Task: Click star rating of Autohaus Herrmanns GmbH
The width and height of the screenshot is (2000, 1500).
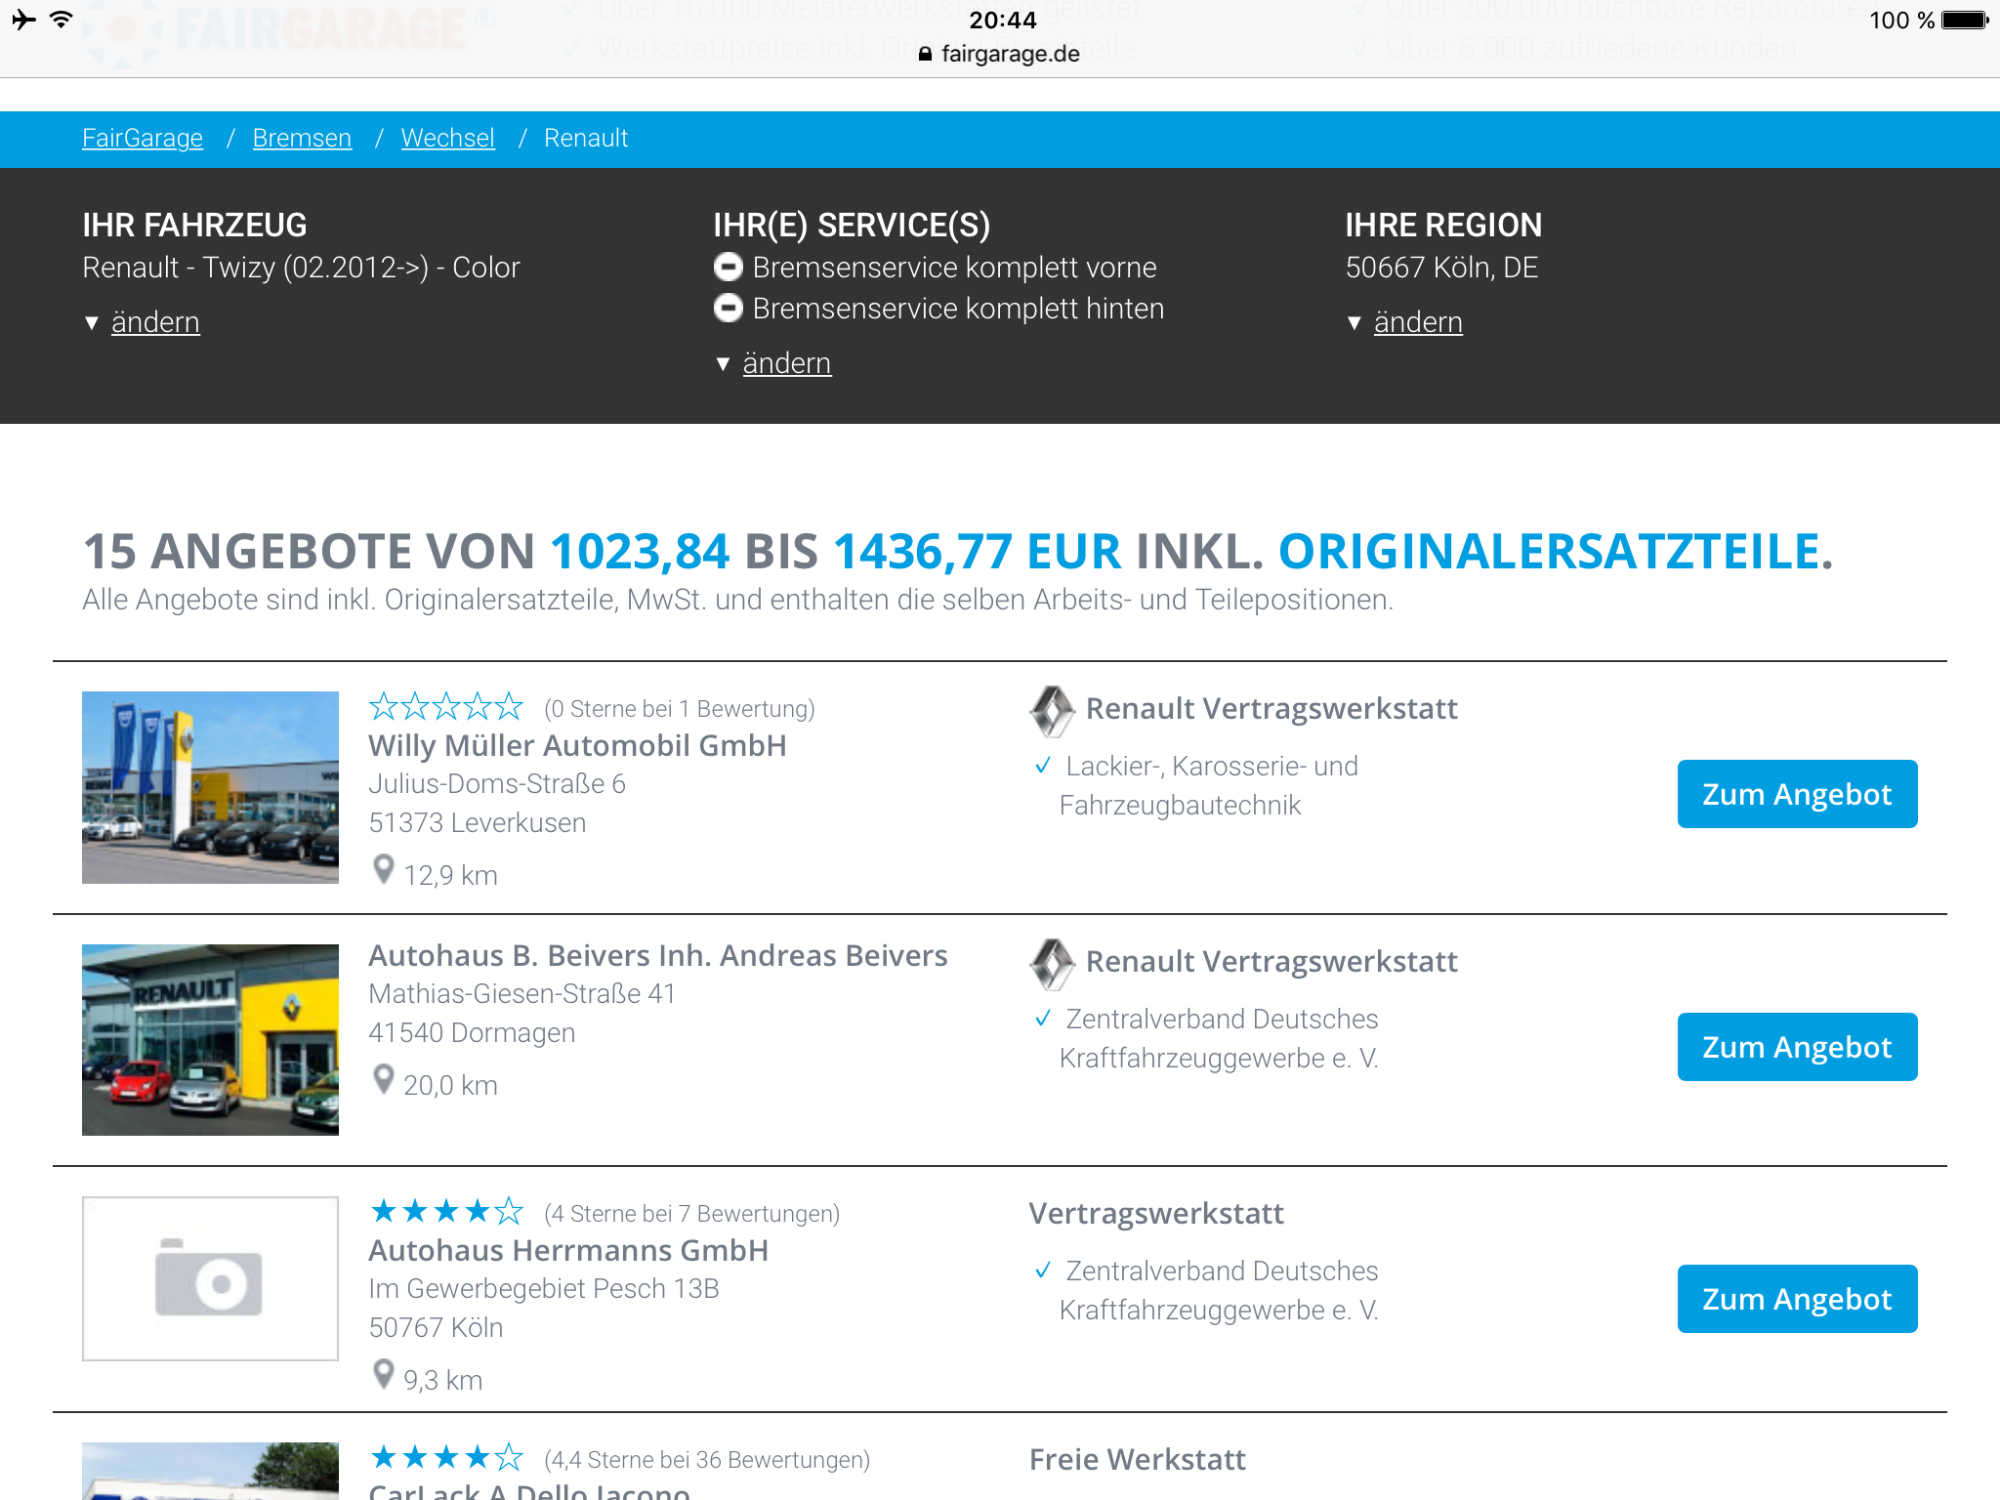Action: [x=446, y=1212]
